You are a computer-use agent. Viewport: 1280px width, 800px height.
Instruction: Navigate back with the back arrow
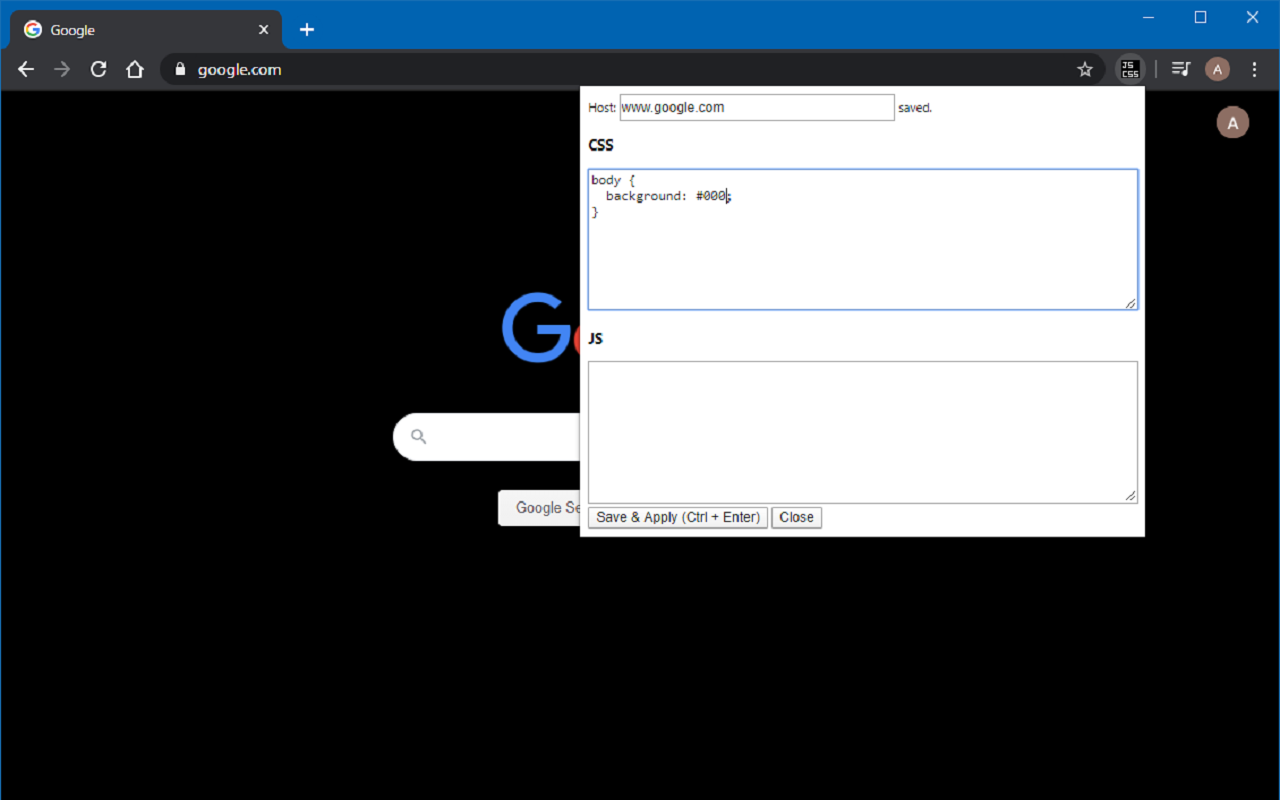[x=26, y=69]
